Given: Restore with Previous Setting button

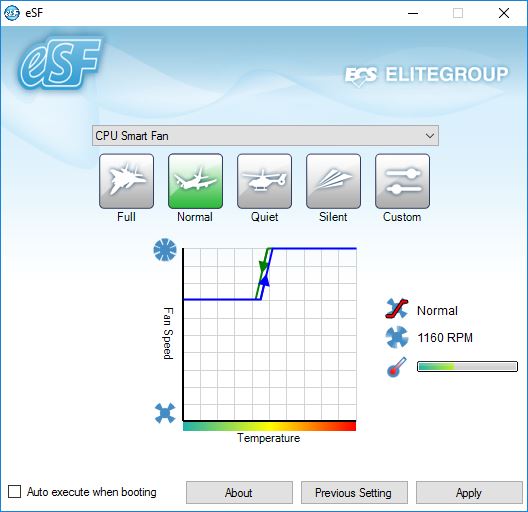Looking at the screenshot, I should 354,492.
